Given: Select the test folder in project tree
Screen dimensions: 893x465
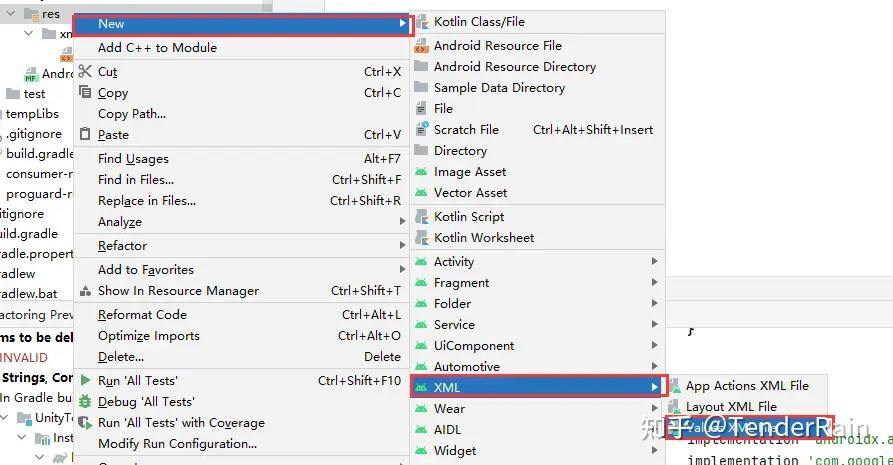Looking at the screenshot, I should click(x=34, y=94).
